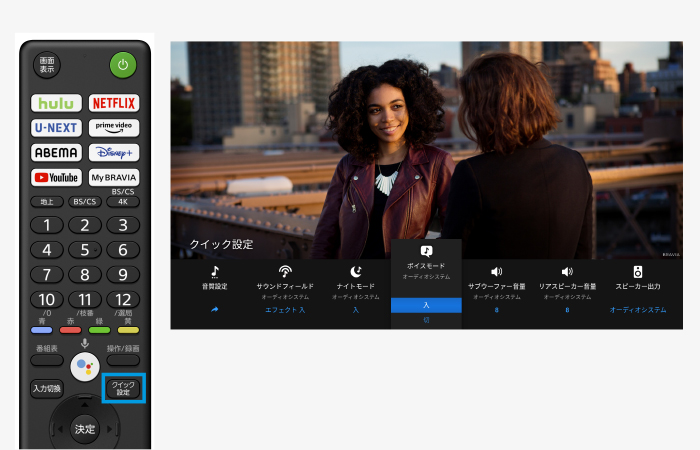Open 音質設定 via the arrow shortcut
Image resolution: width=700 pixels, height=450 pixels.
pos(214,310)
